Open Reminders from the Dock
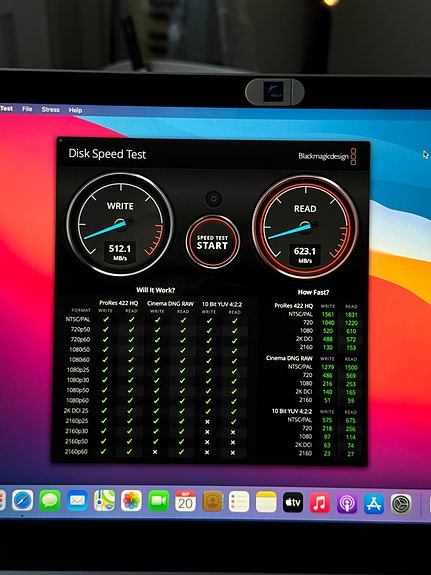The image size is (431, 575). point(239,501)
